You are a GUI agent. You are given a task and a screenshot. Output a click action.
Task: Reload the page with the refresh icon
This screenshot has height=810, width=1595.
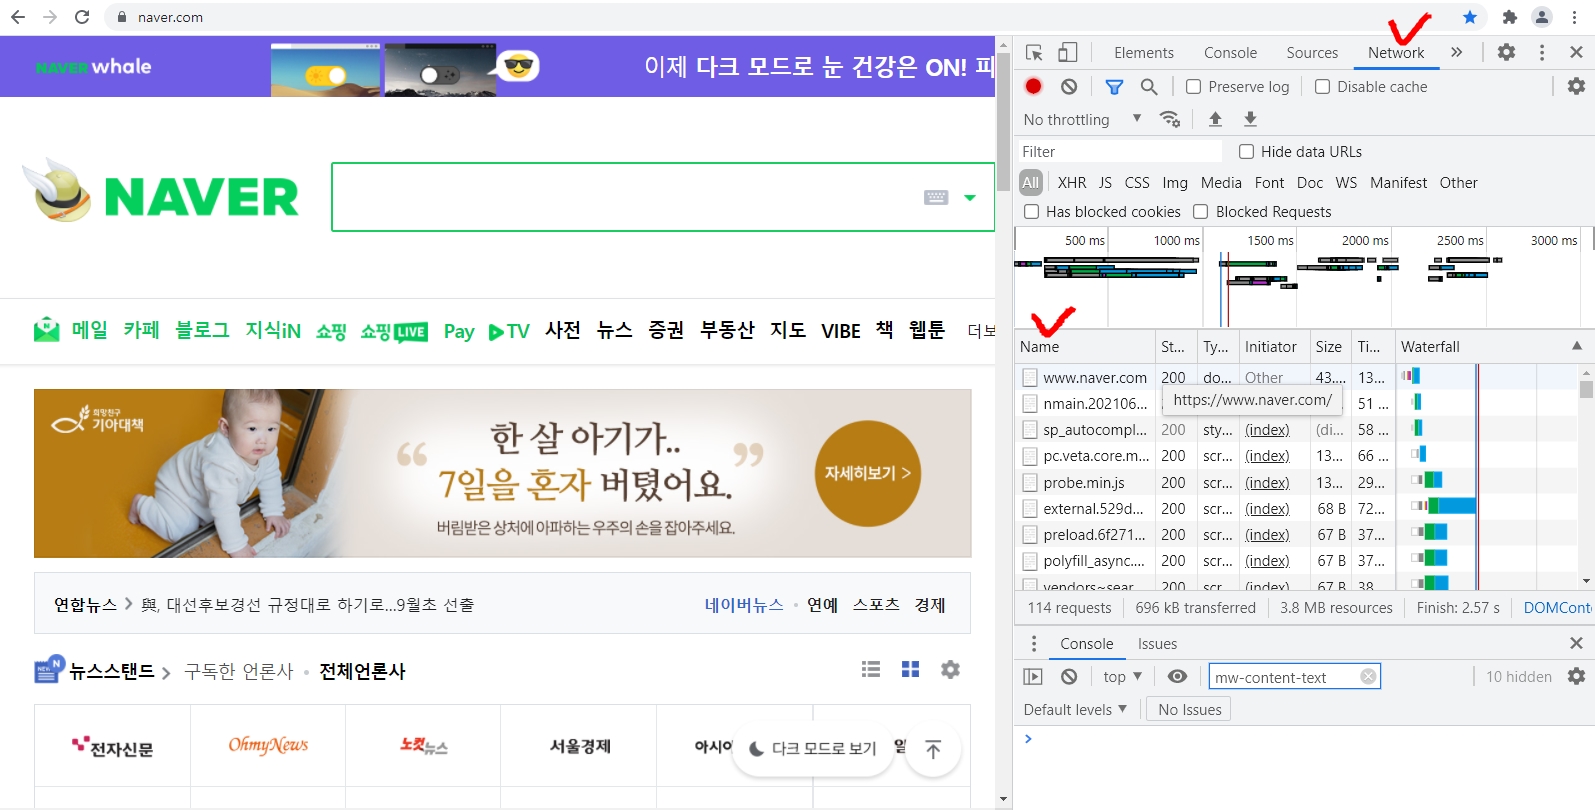pos(82,17)
